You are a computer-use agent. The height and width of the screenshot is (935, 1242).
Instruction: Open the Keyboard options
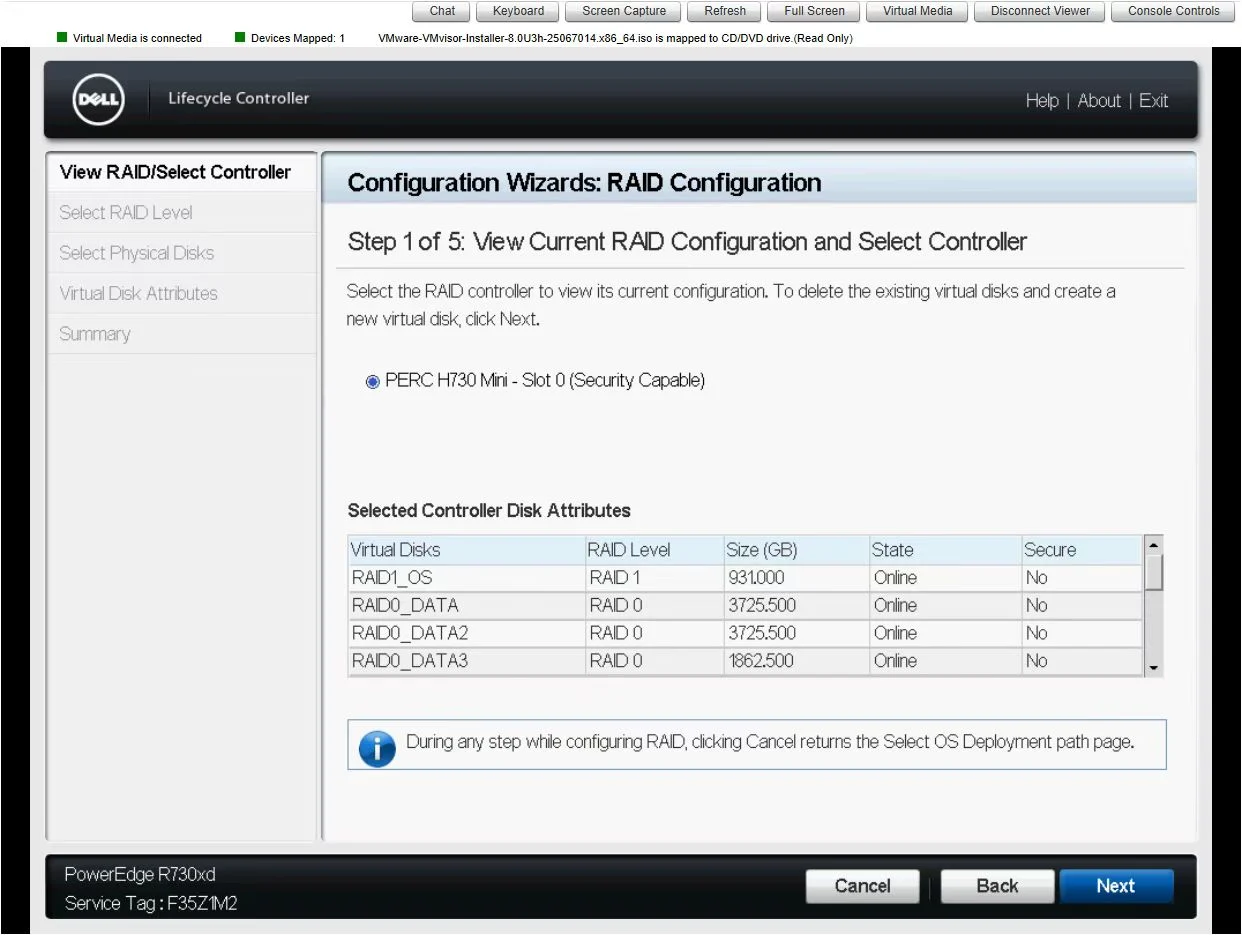[518, 11]
